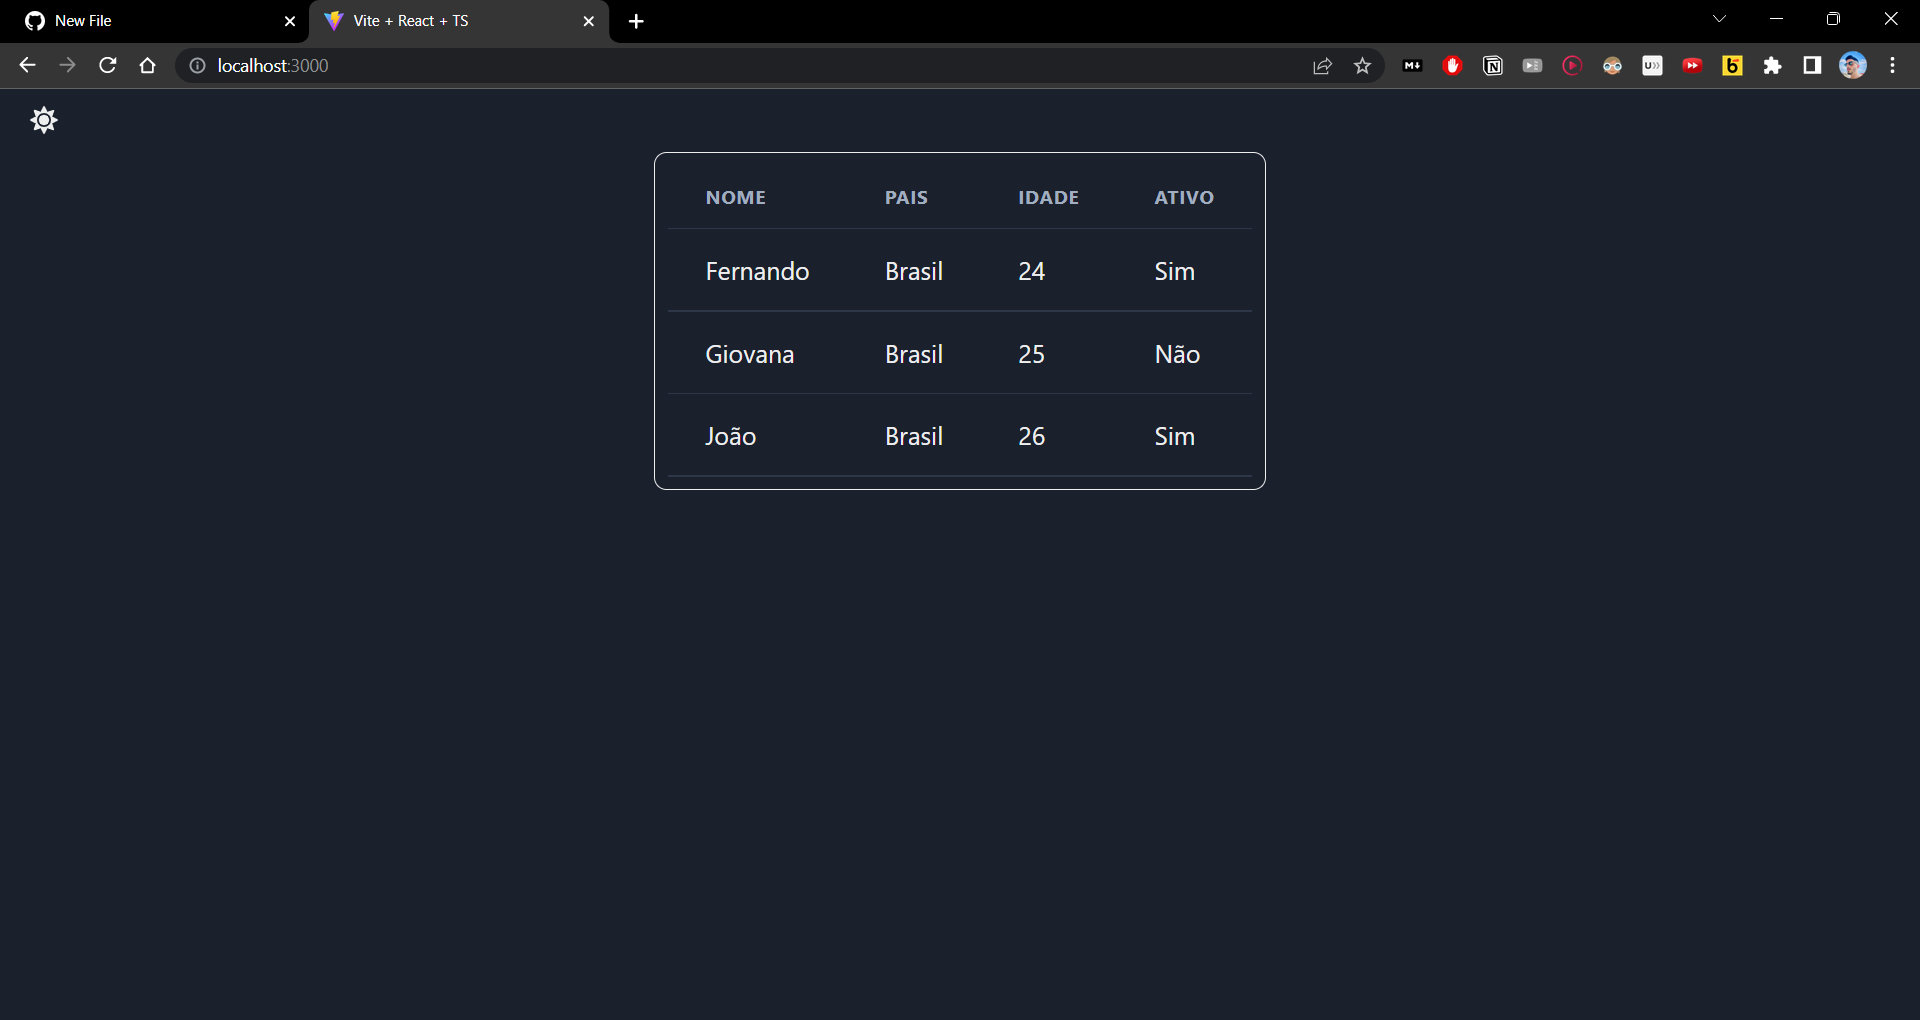This screenshot has width=1920, height=1020.
Task: Open the AdBlock extension
Action: [x=1452, y=65]
